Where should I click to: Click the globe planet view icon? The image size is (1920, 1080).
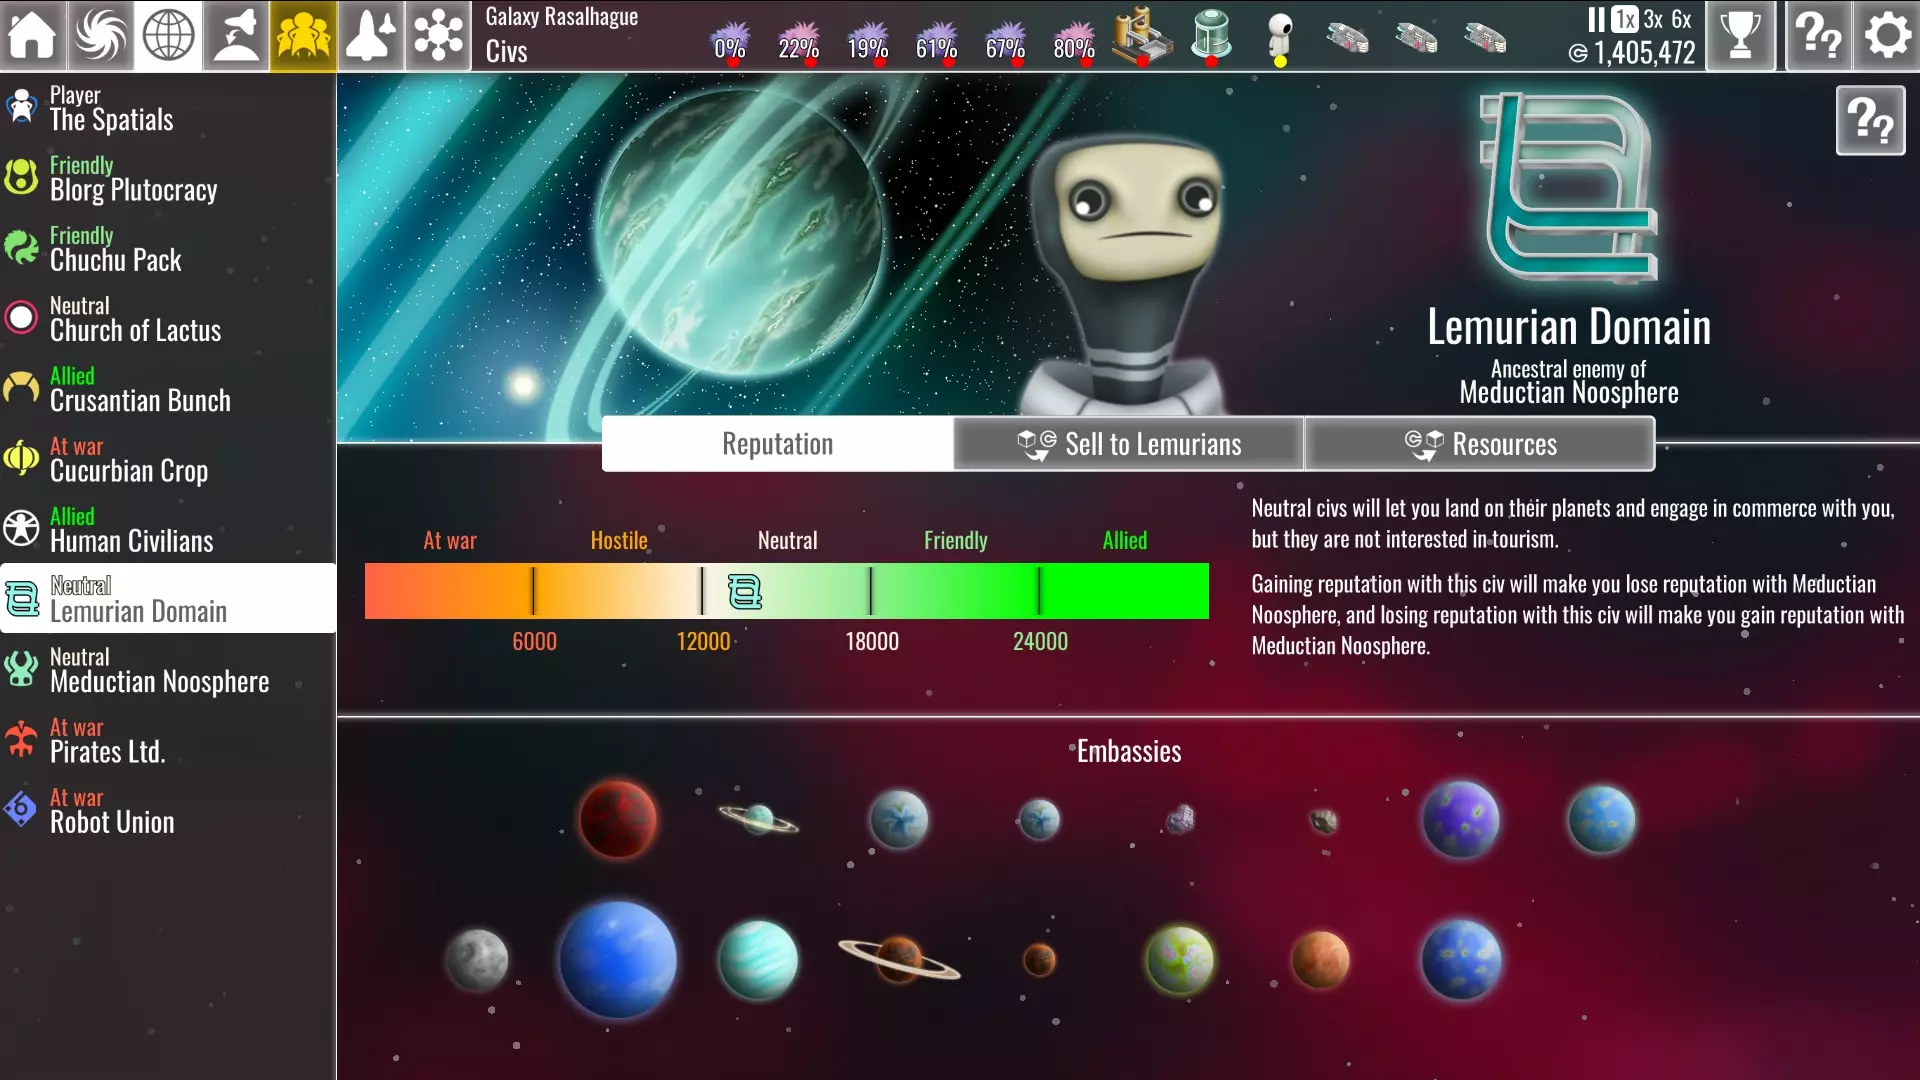pos(168,36)
